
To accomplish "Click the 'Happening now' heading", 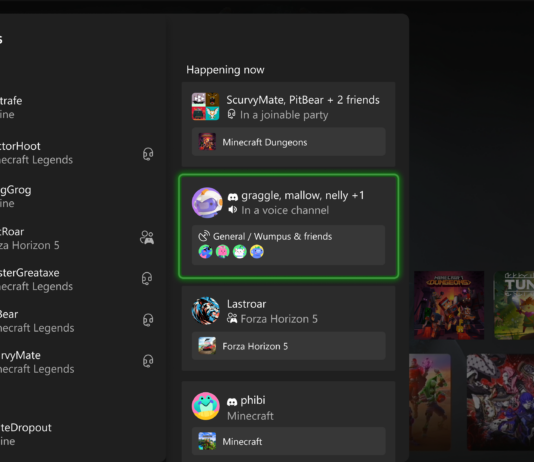I will pyautogui.click(x=225, y=70).
